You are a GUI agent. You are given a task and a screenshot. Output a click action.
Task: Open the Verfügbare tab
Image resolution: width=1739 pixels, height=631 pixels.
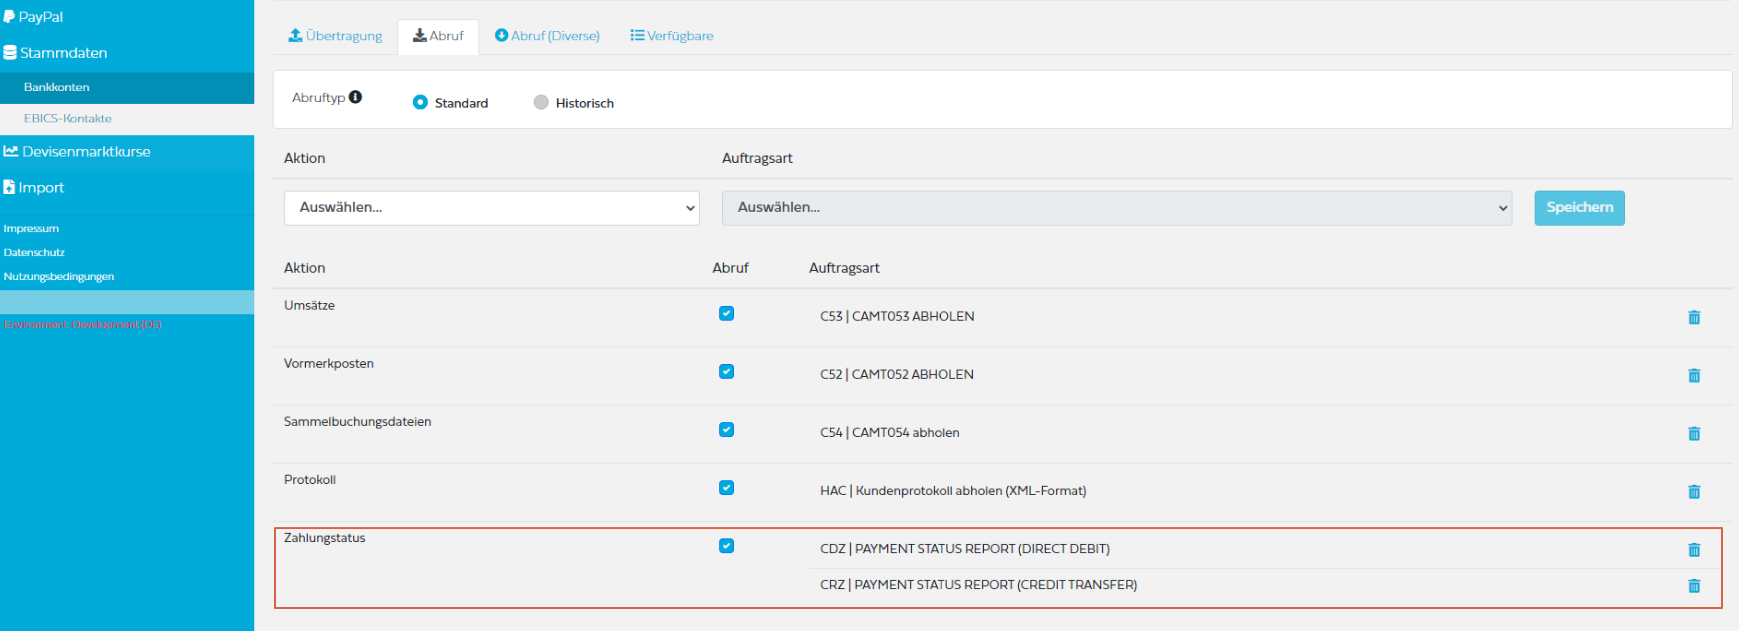(x=671, y=36)
